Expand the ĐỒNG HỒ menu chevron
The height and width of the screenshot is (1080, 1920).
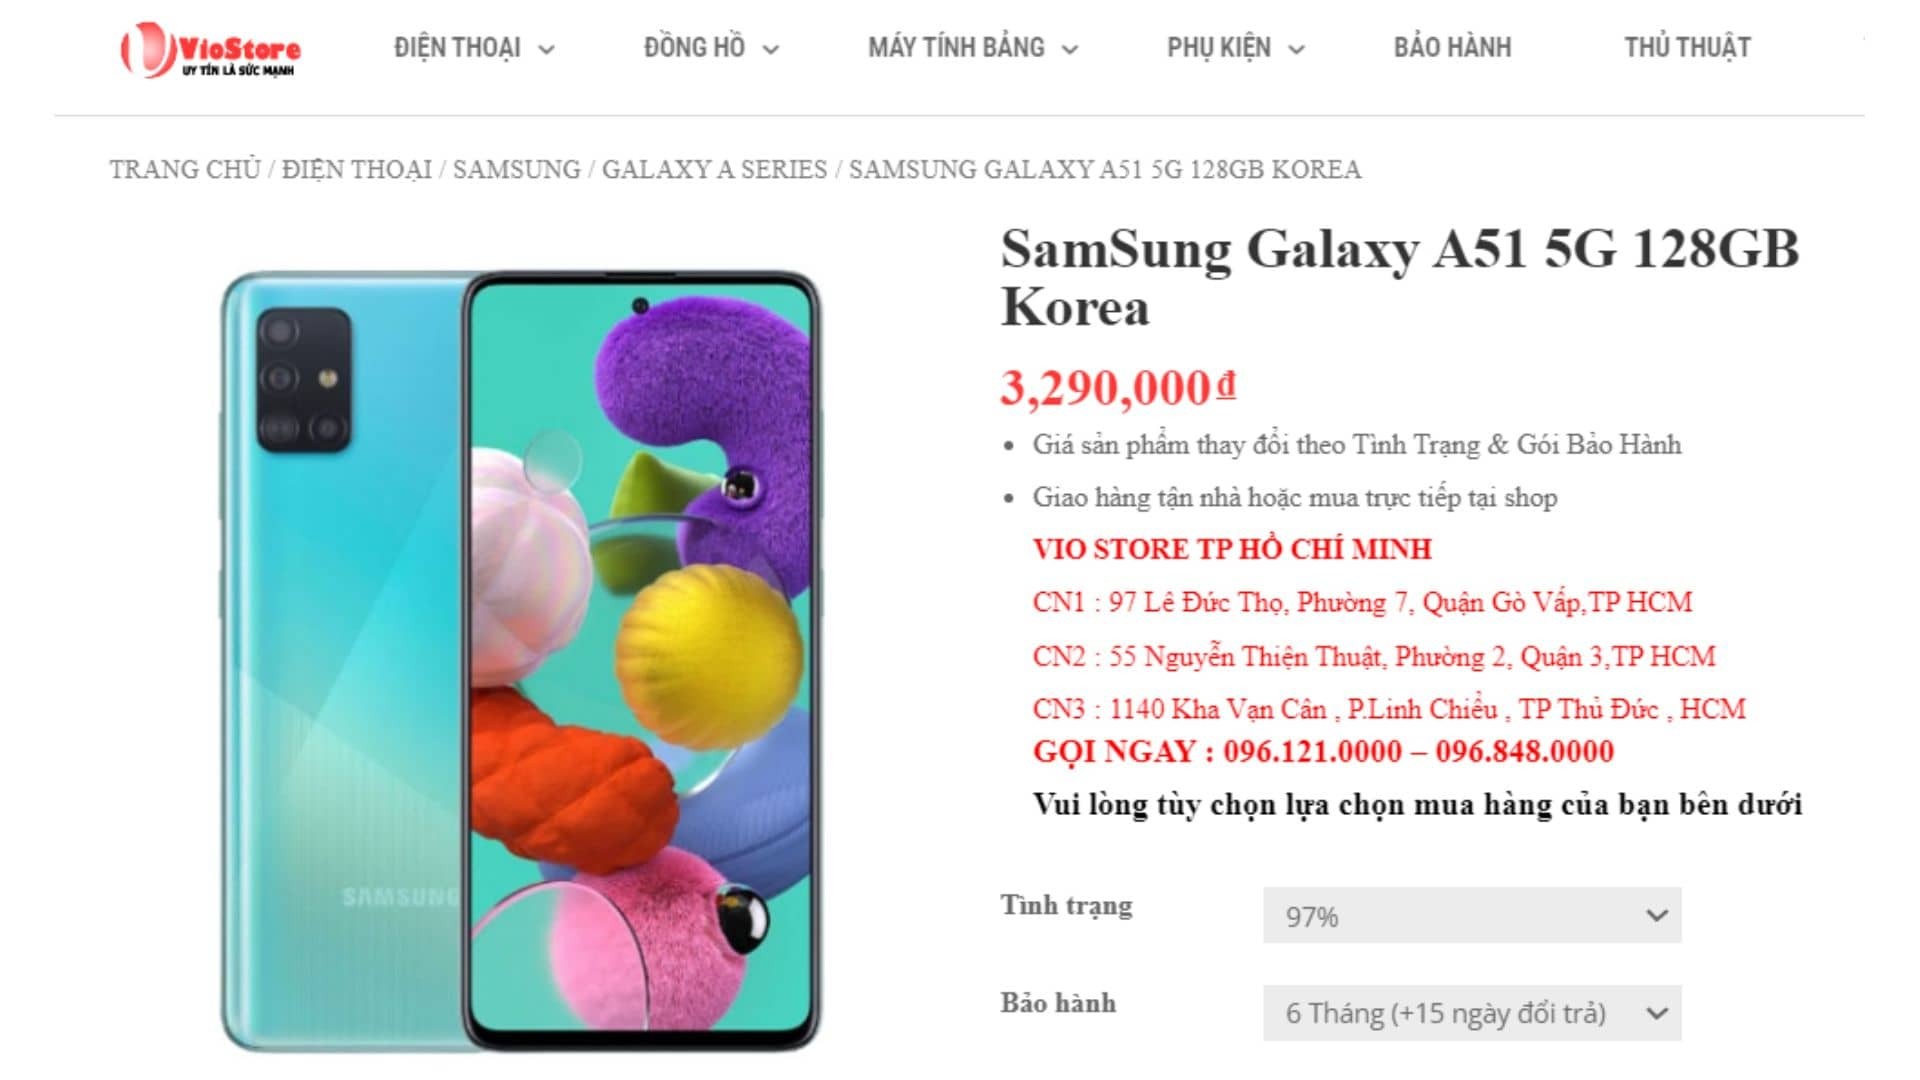770,49
